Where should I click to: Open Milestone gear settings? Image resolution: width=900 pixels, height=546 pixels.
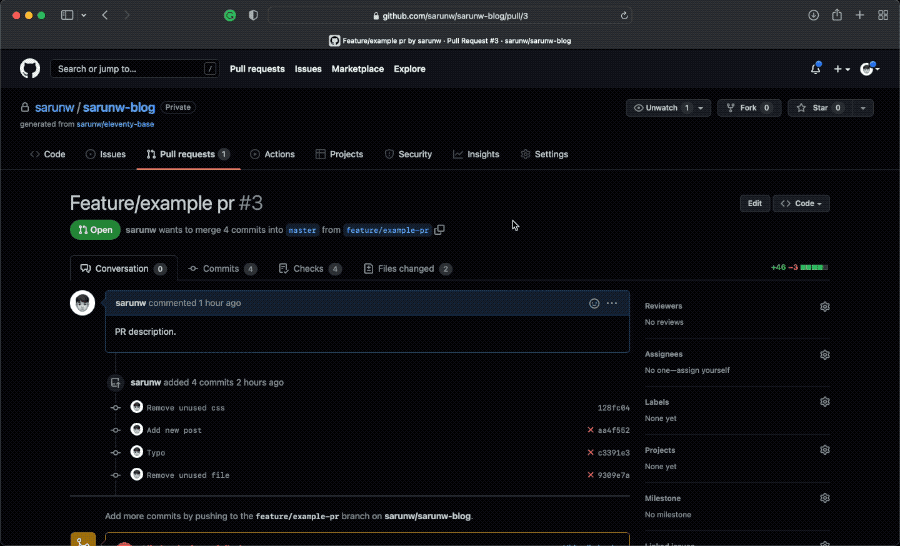[825, 498]
